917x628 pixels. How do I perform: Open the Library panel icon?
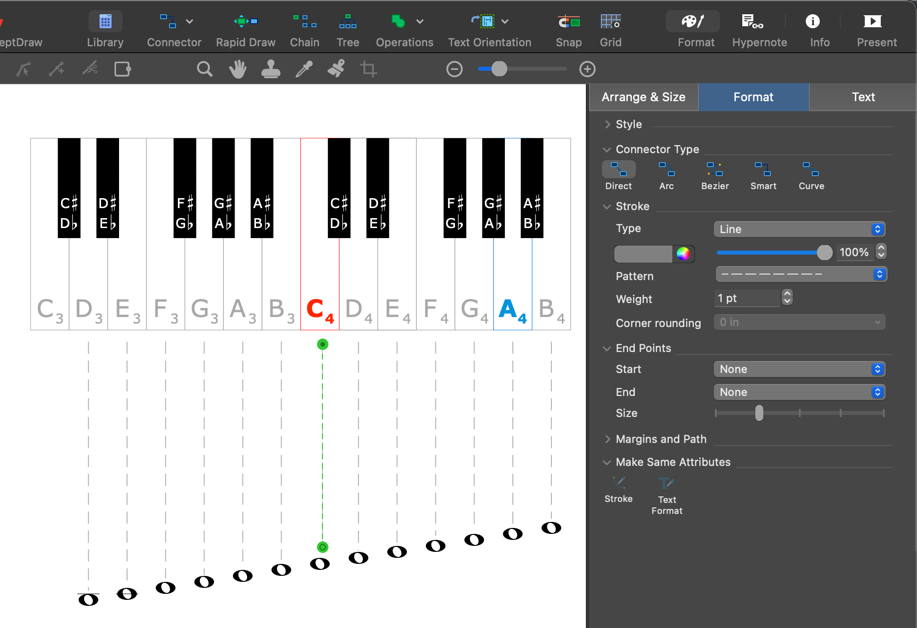(105, 22)
